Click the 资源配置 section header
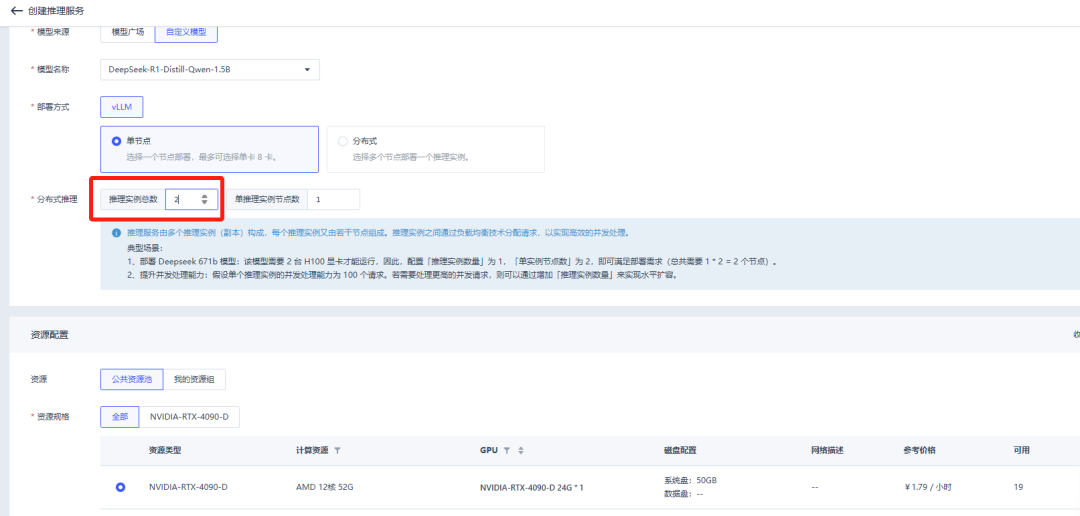Image resolution: width=1080 pixels, height=516 pixels. 49,335
